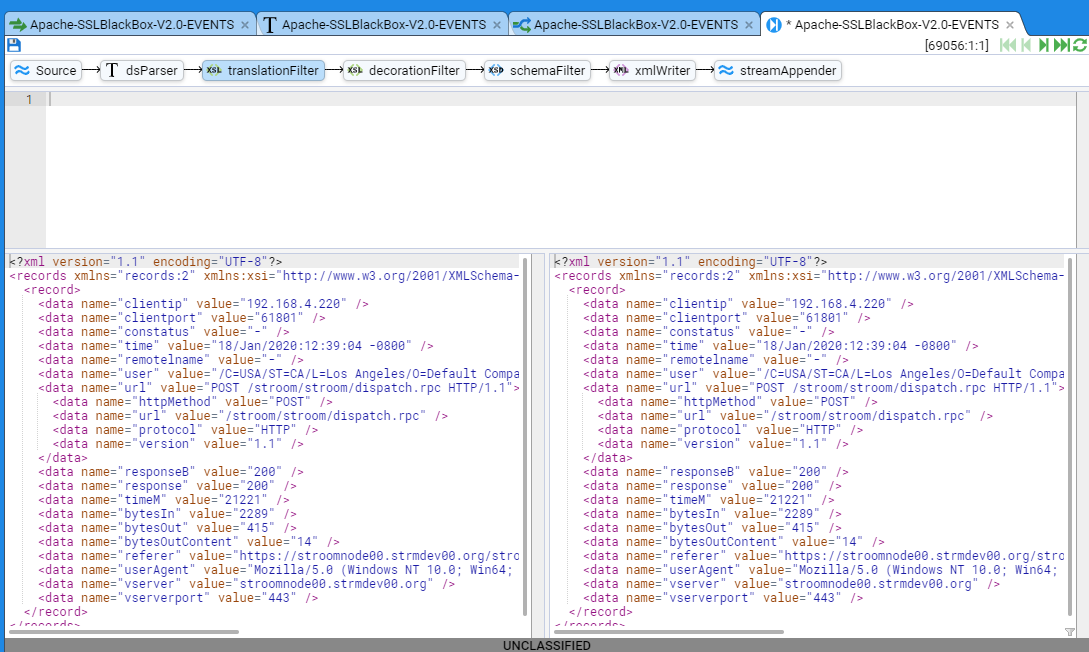This screenshot has width=1089, height=652.
Task: Select the Source pipeline element
Action: point(46,70)
